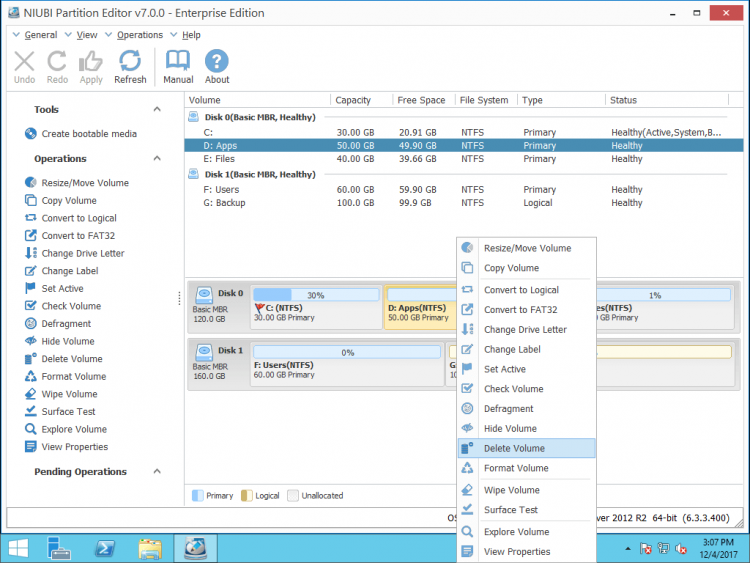This screenshot has height=563, width=750.
Task: Select the E: Files volume row
Action: tap(463, 159)
